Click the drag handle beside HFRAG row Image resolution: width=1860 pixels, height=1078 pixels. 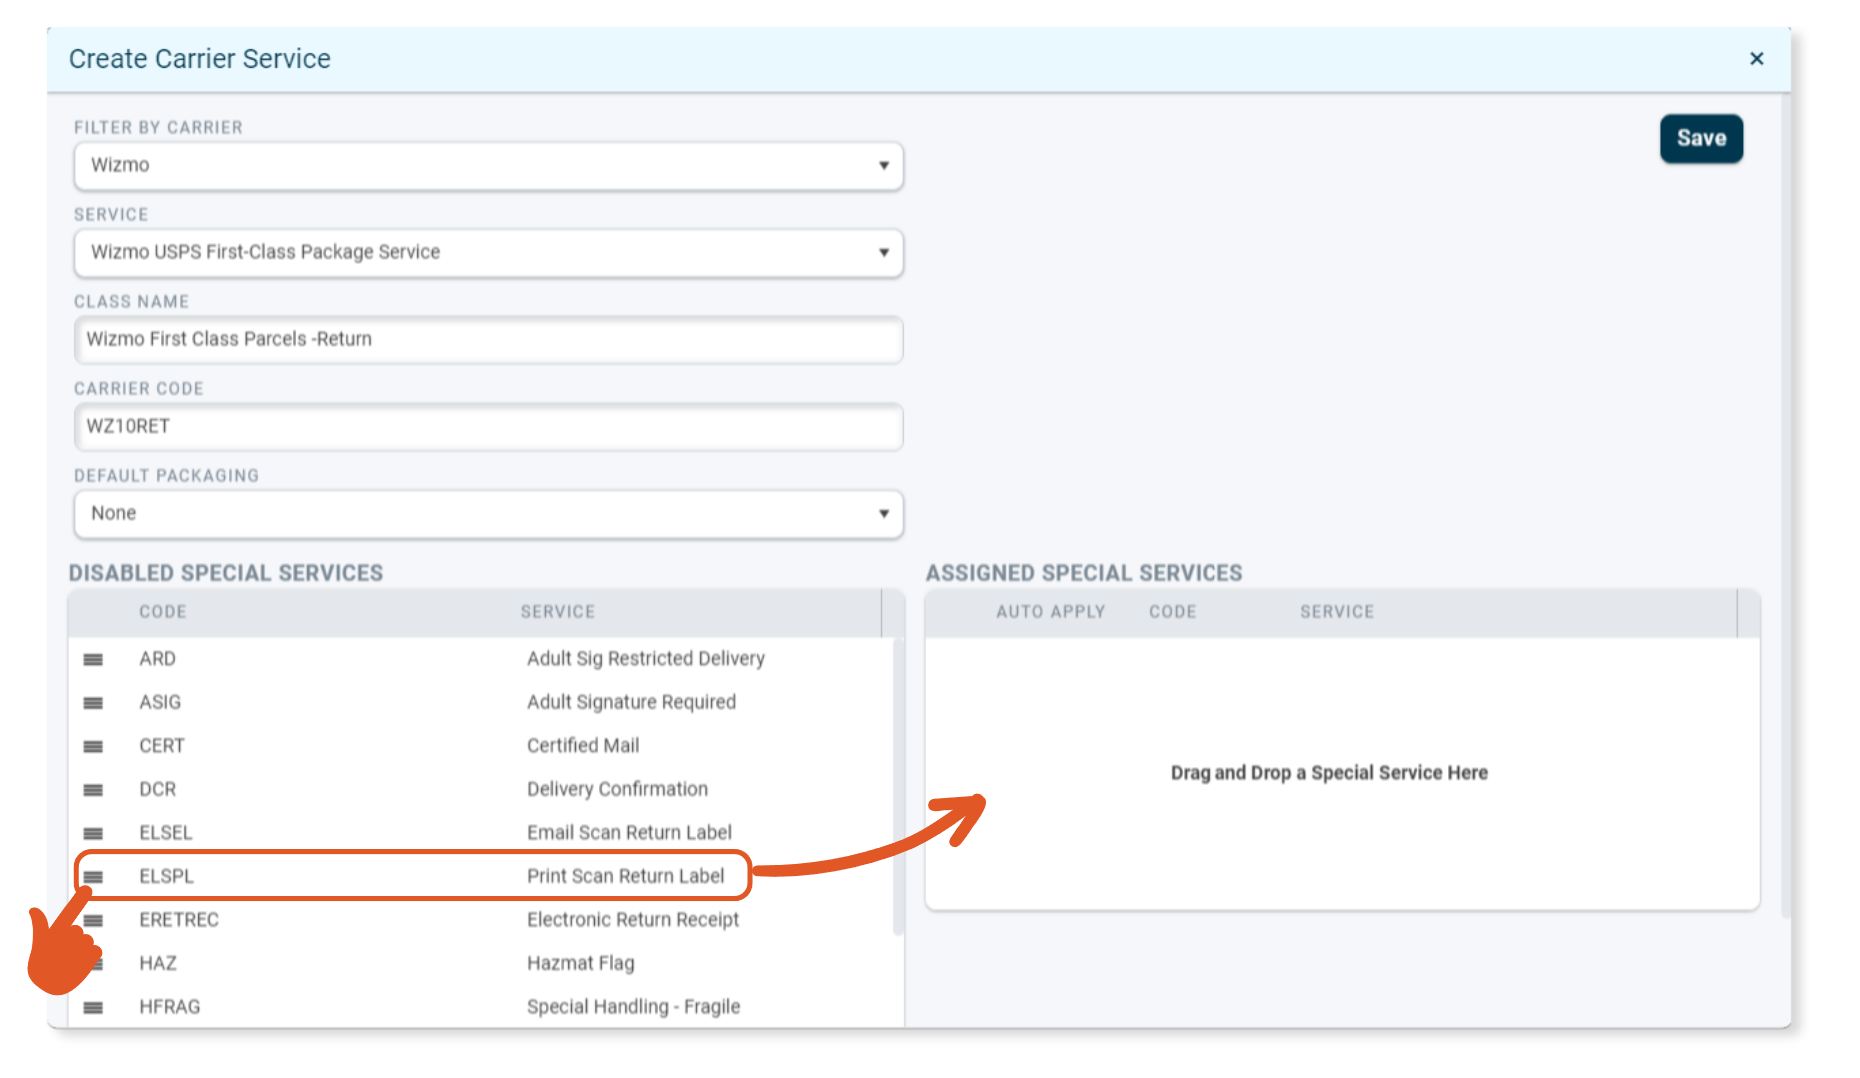click(x=93, y=1006)
